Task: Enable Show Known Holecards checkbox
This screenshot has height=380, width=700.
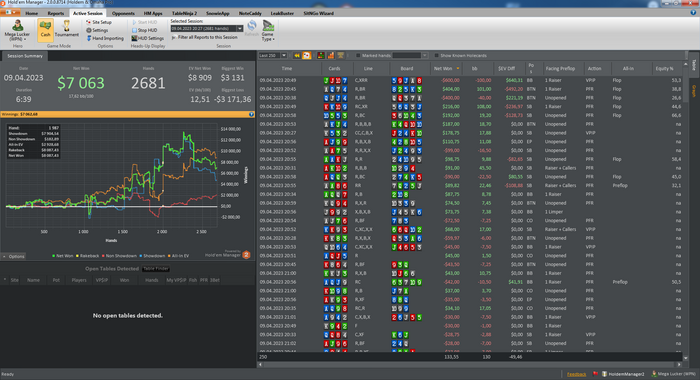Action: (436, 56)
